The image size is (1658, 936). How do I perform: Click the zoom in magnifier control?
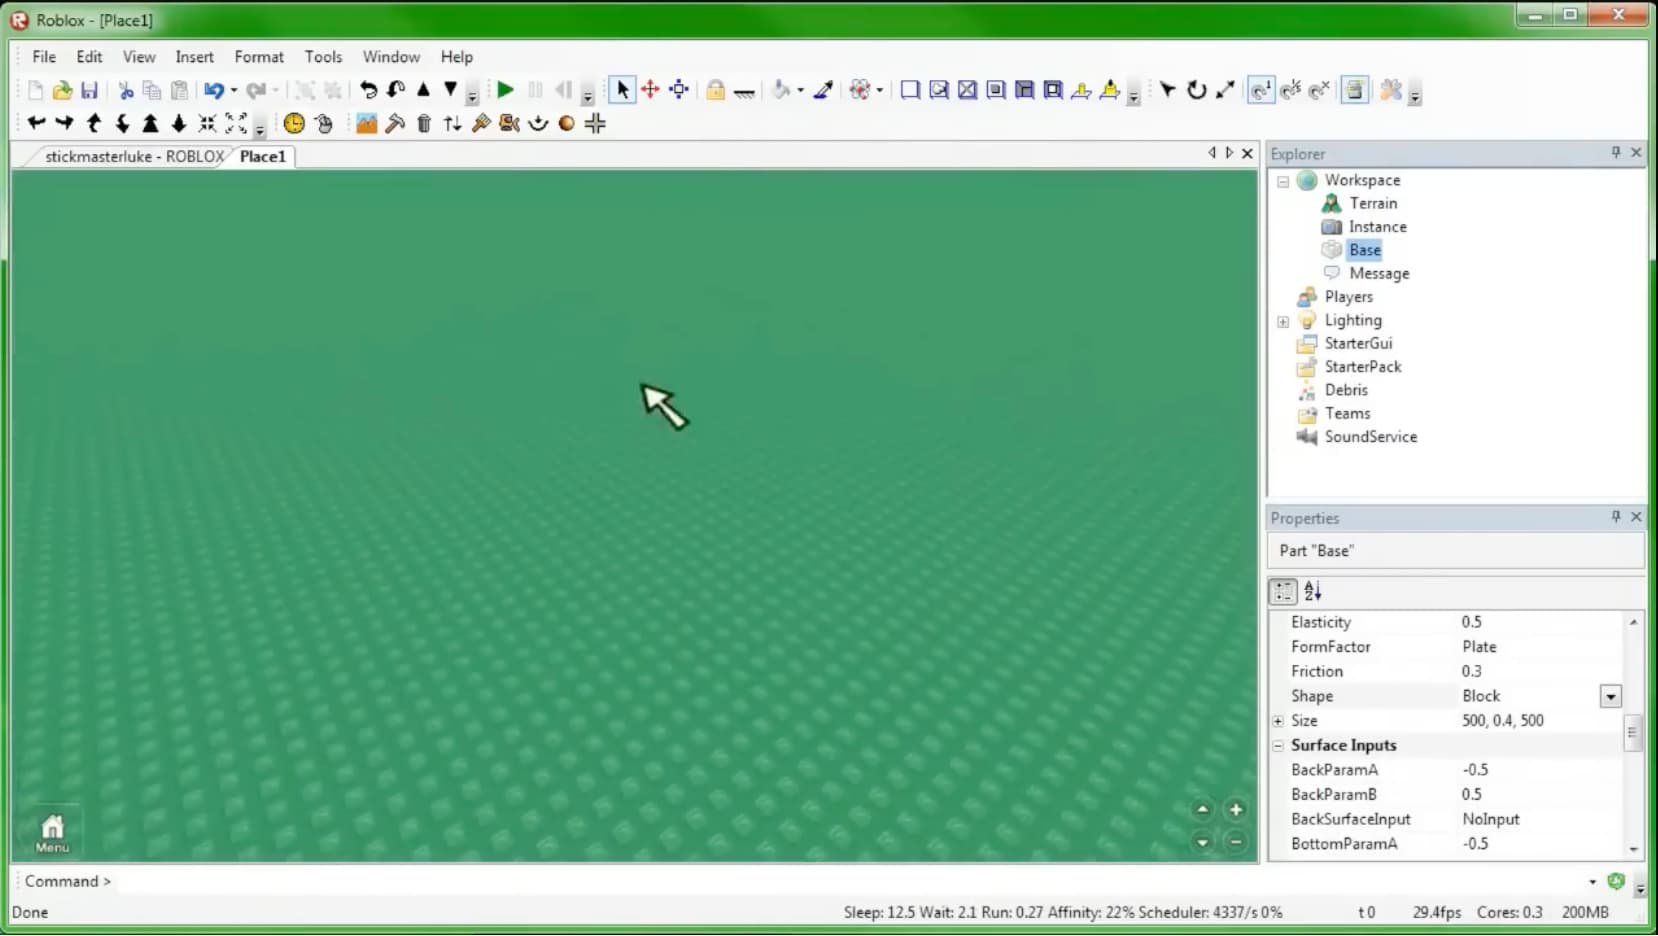(x=1236, y=809)
